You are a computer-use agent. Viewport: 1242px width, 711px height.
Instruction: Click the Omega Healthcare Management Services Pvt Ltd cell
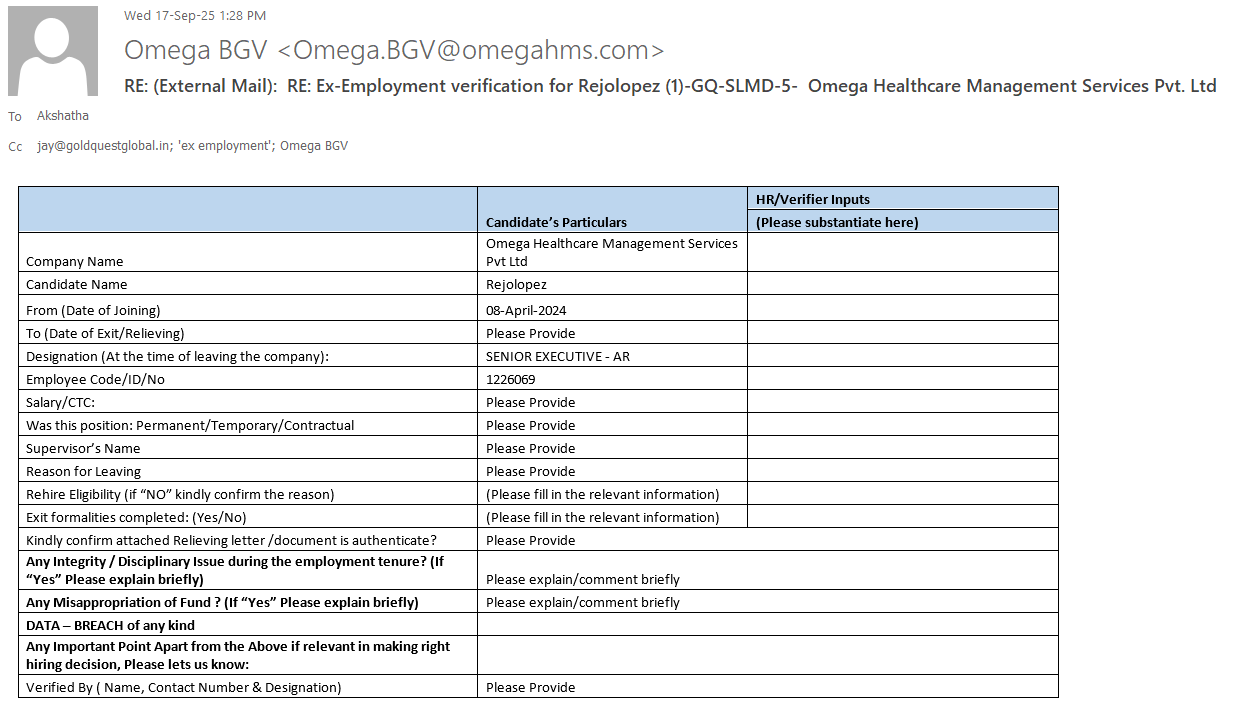pyautogui.click(x=612, y=252)
